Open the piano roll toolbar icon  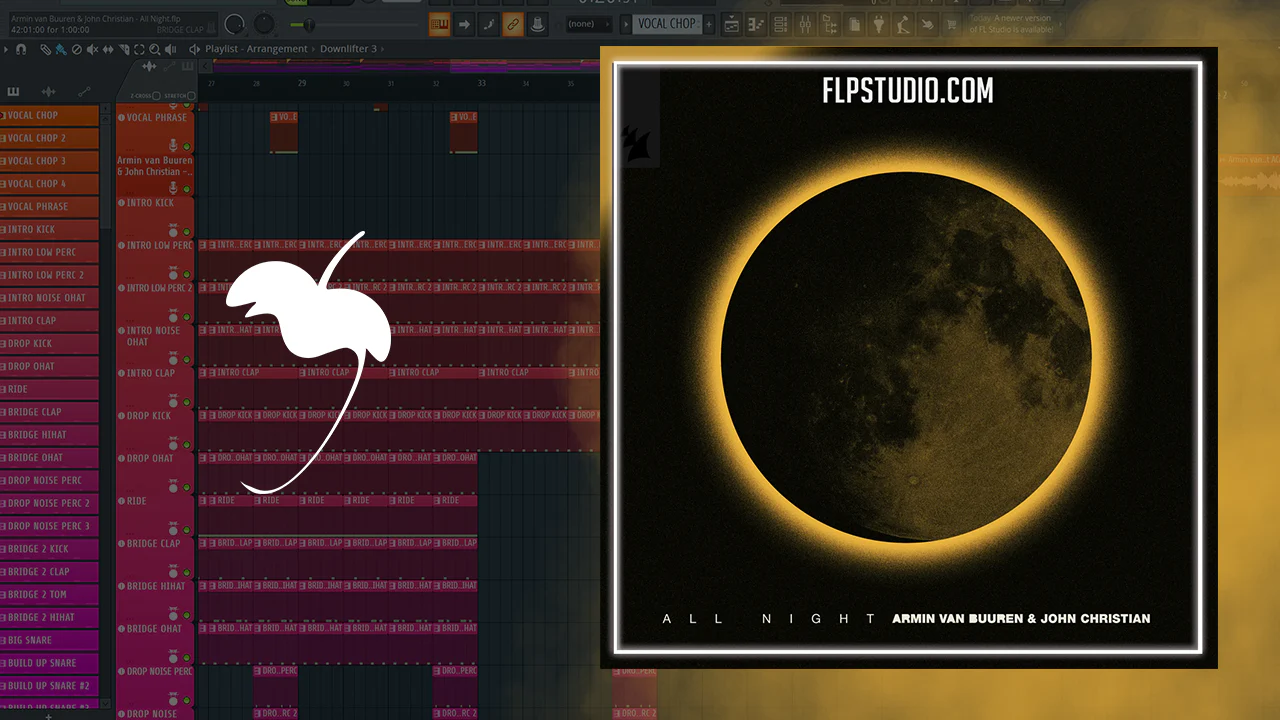click(x=756, y=24)
